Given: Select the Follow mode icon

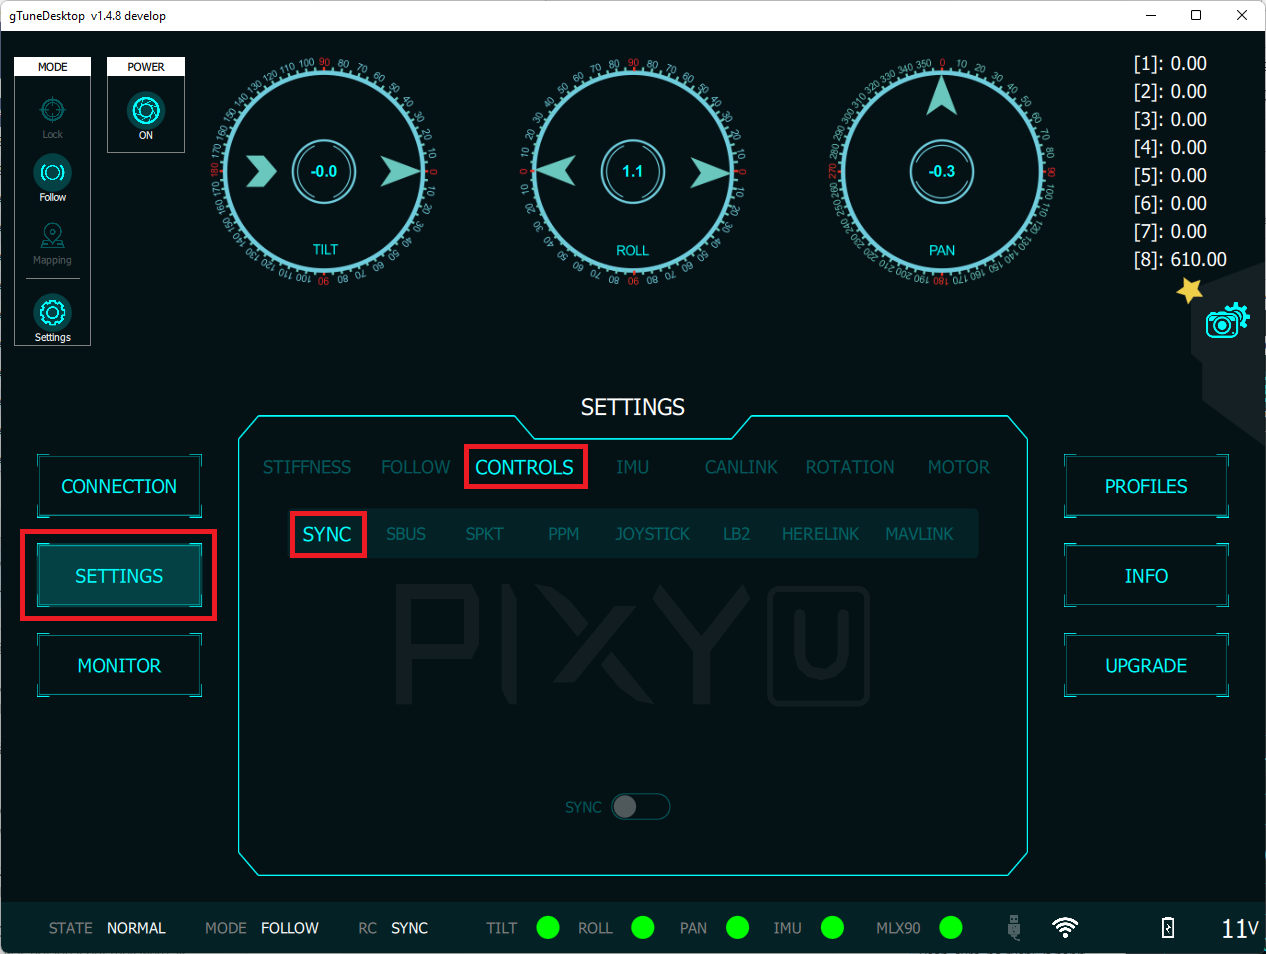Looking at the screenshot, I should pos(52,174).
